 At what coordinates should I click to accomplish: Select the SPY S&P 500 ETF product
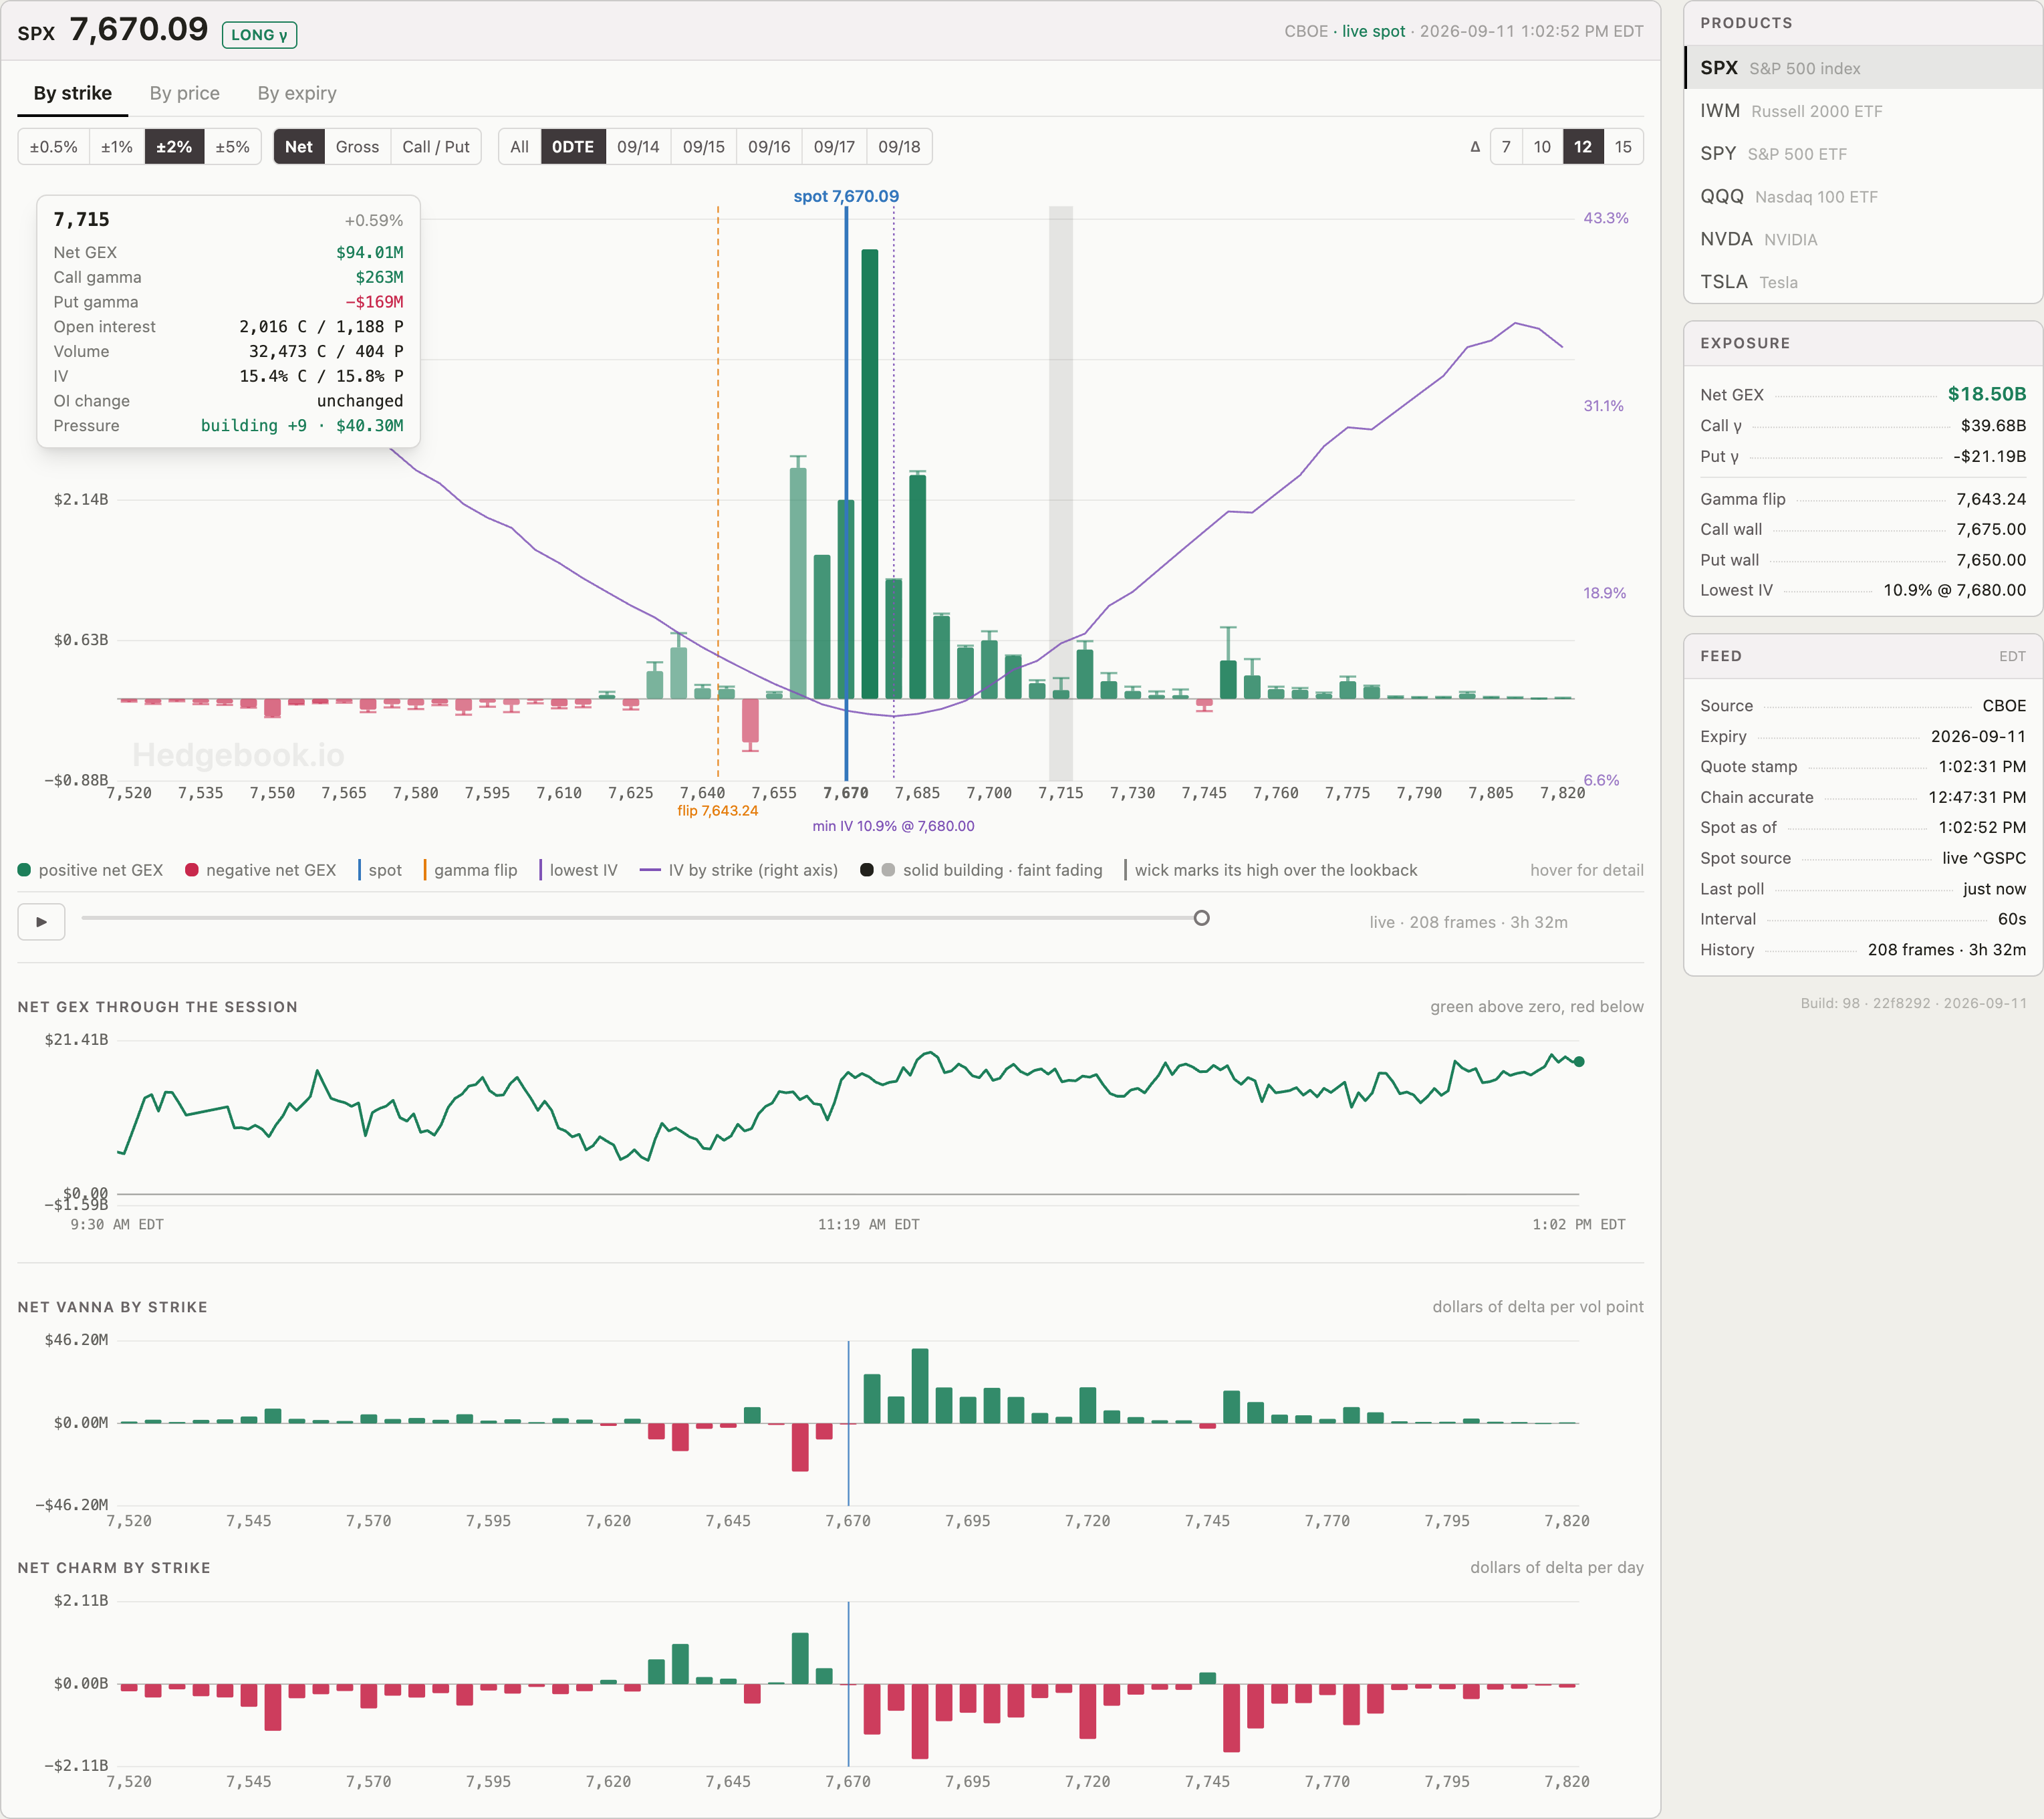[x=1863, y=154]
